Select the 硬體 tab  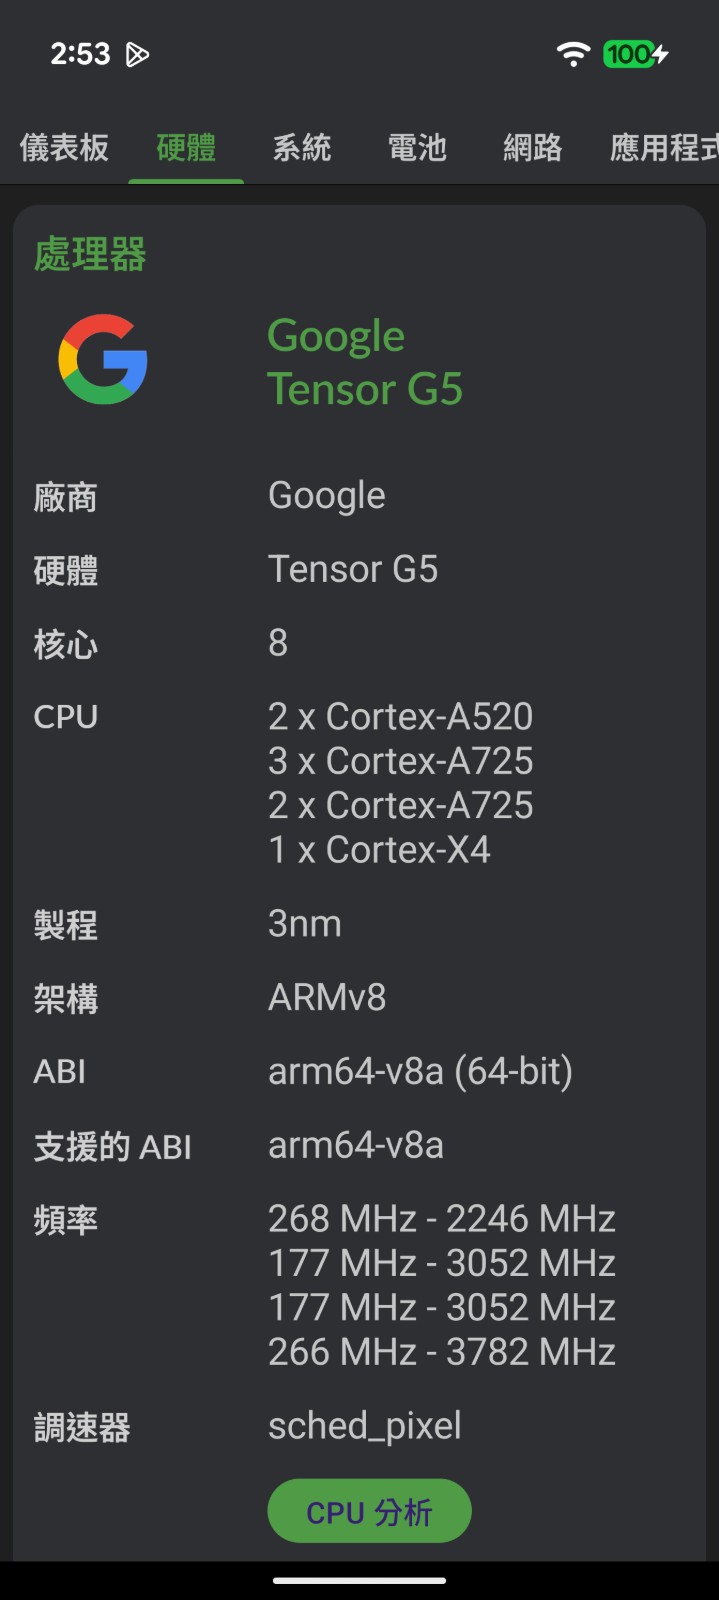(x=186, y=148)
